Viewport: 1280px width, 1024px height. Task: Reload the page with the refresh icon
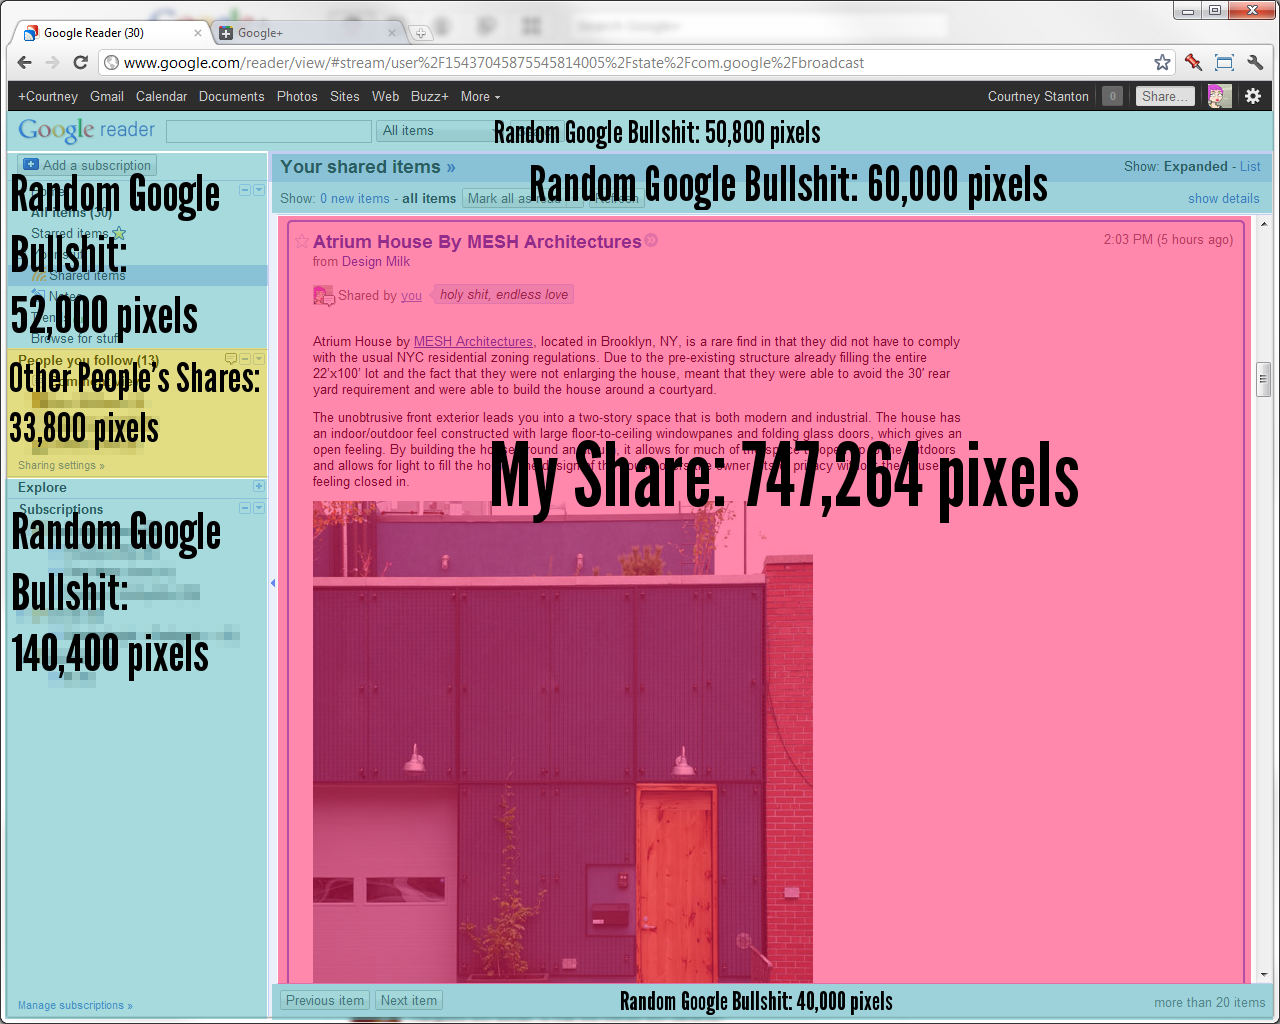click(81, 62)
